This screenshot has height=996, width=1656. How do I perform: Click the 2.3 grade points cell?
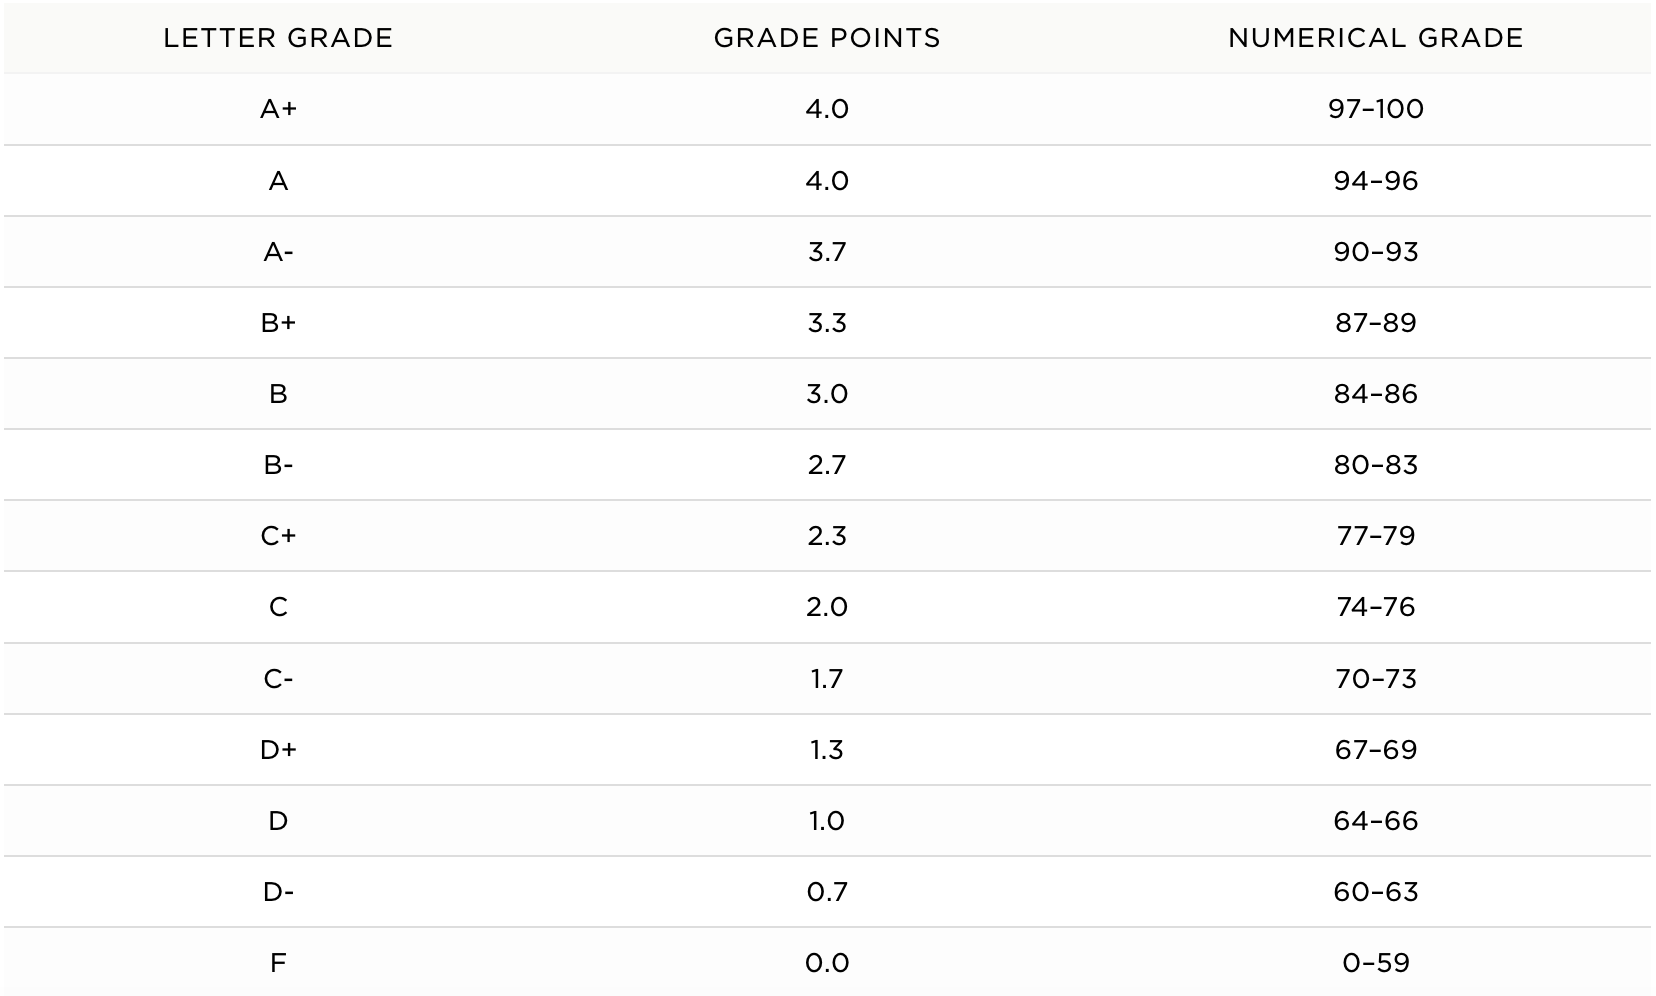[x=827, y=536]
